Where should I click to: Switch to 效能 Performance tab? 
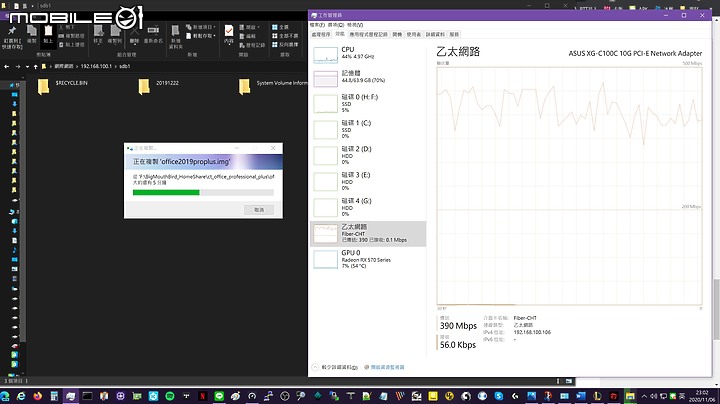tap(340, 34)
